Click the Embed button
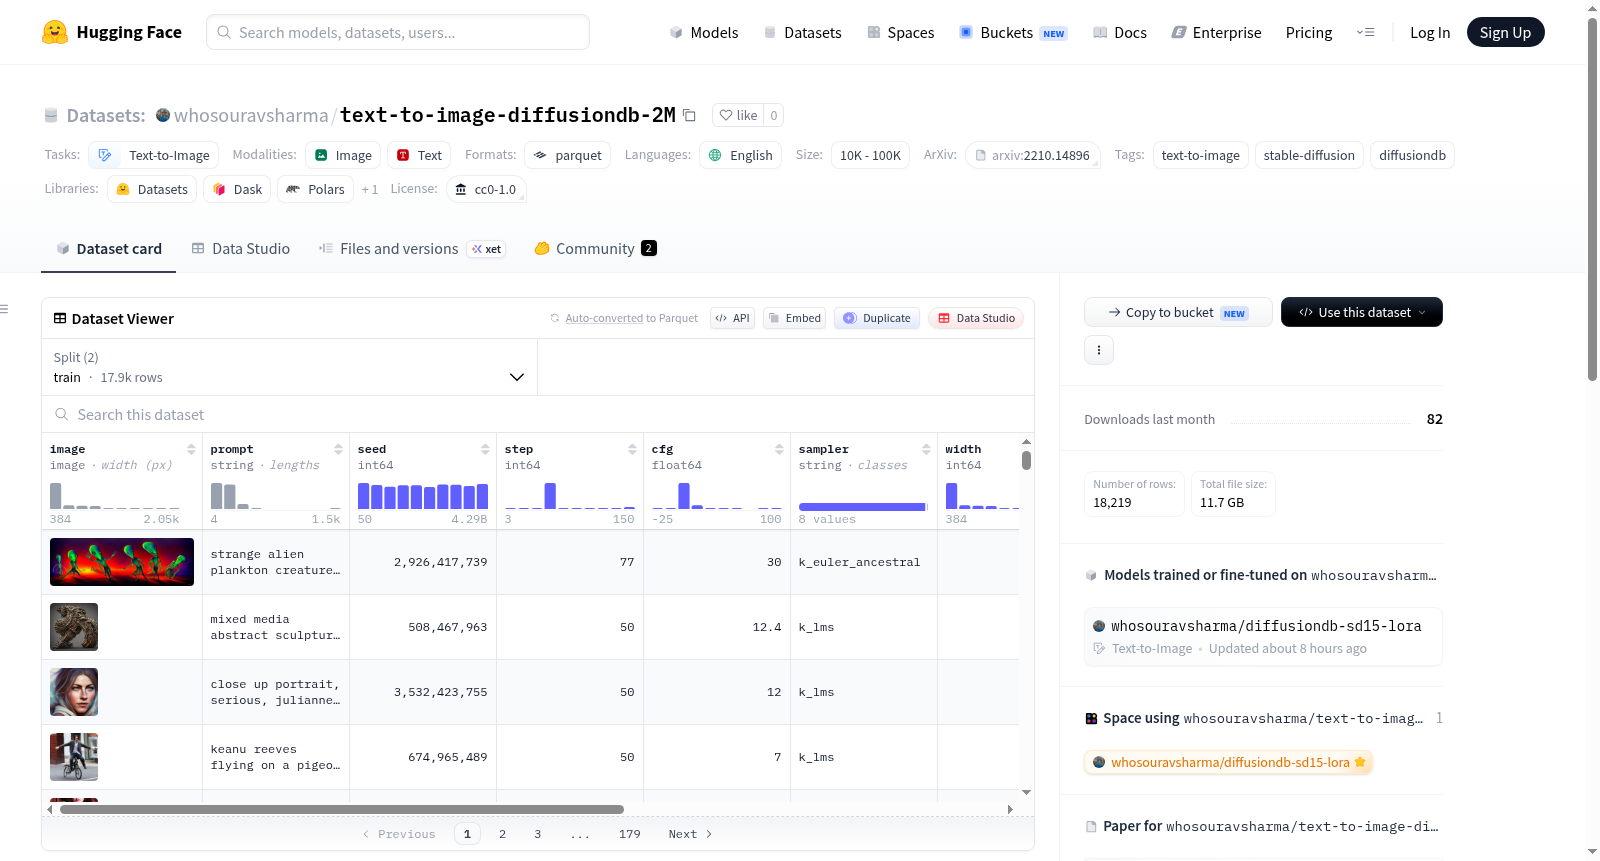Viewport: 1600px width, 861px height. [794, 318]
